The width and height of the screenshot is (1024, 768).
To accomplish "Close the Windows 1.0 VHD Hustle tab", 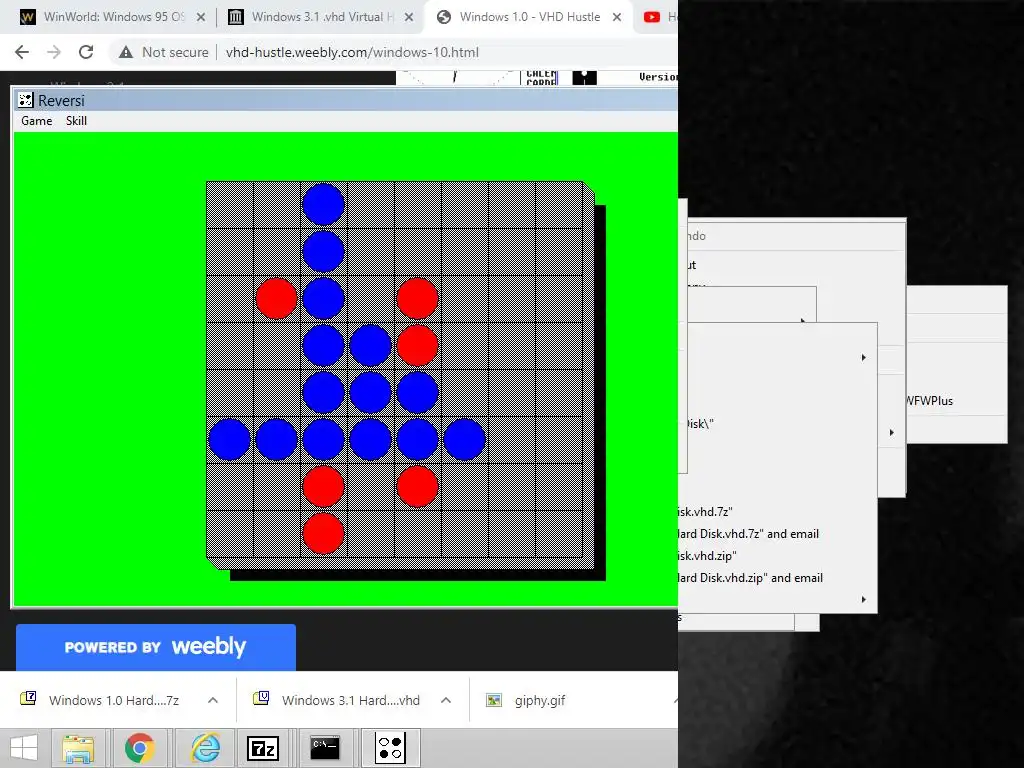I will click(616, 18).
